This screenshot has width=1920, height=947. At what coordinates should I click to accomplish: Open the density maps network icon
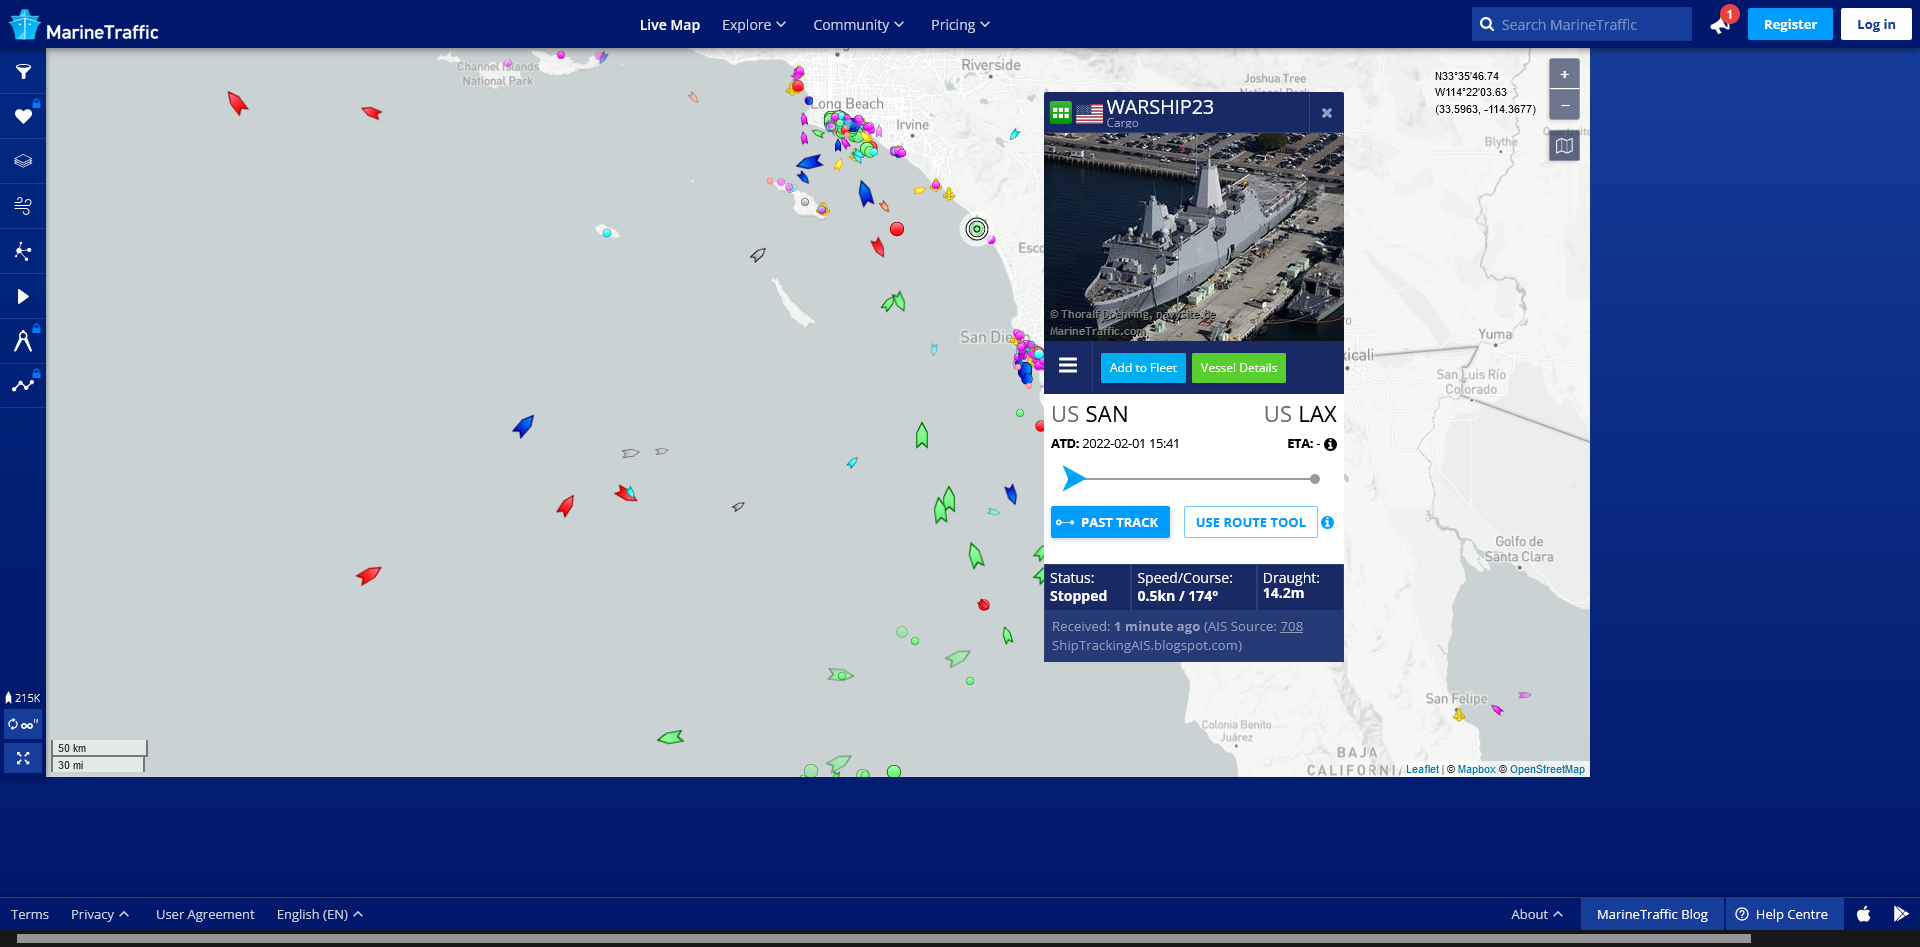point(23,251)
